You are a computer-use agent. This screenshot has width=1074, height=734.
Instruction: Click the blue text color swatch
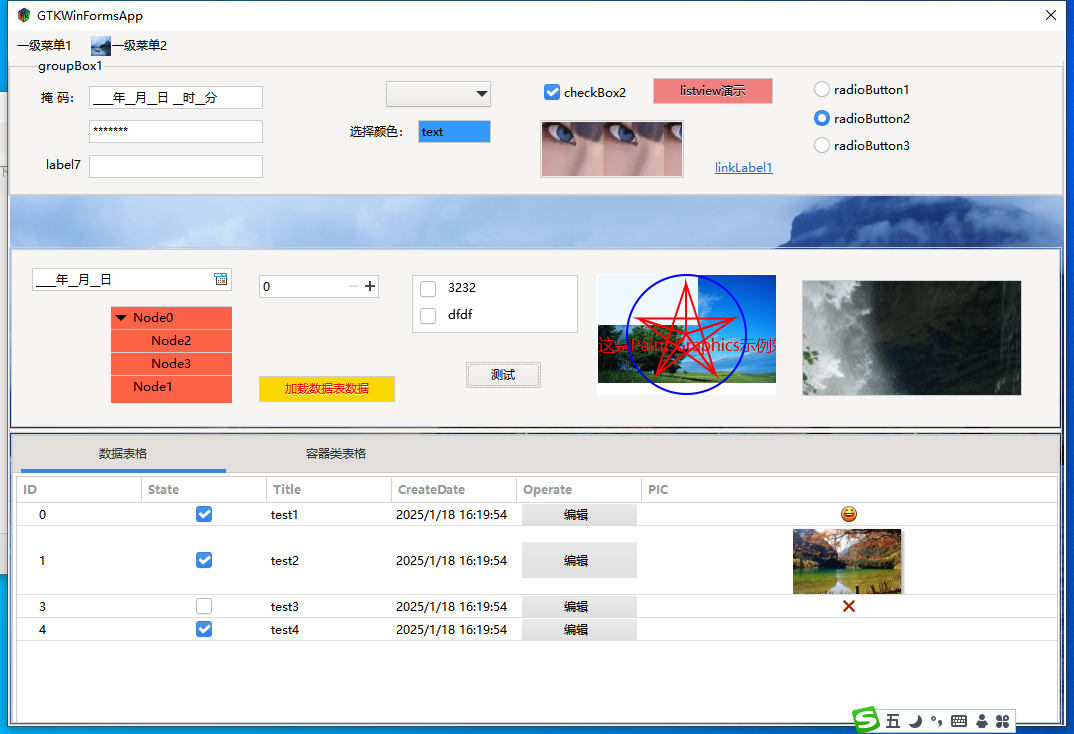click(454, 132)
